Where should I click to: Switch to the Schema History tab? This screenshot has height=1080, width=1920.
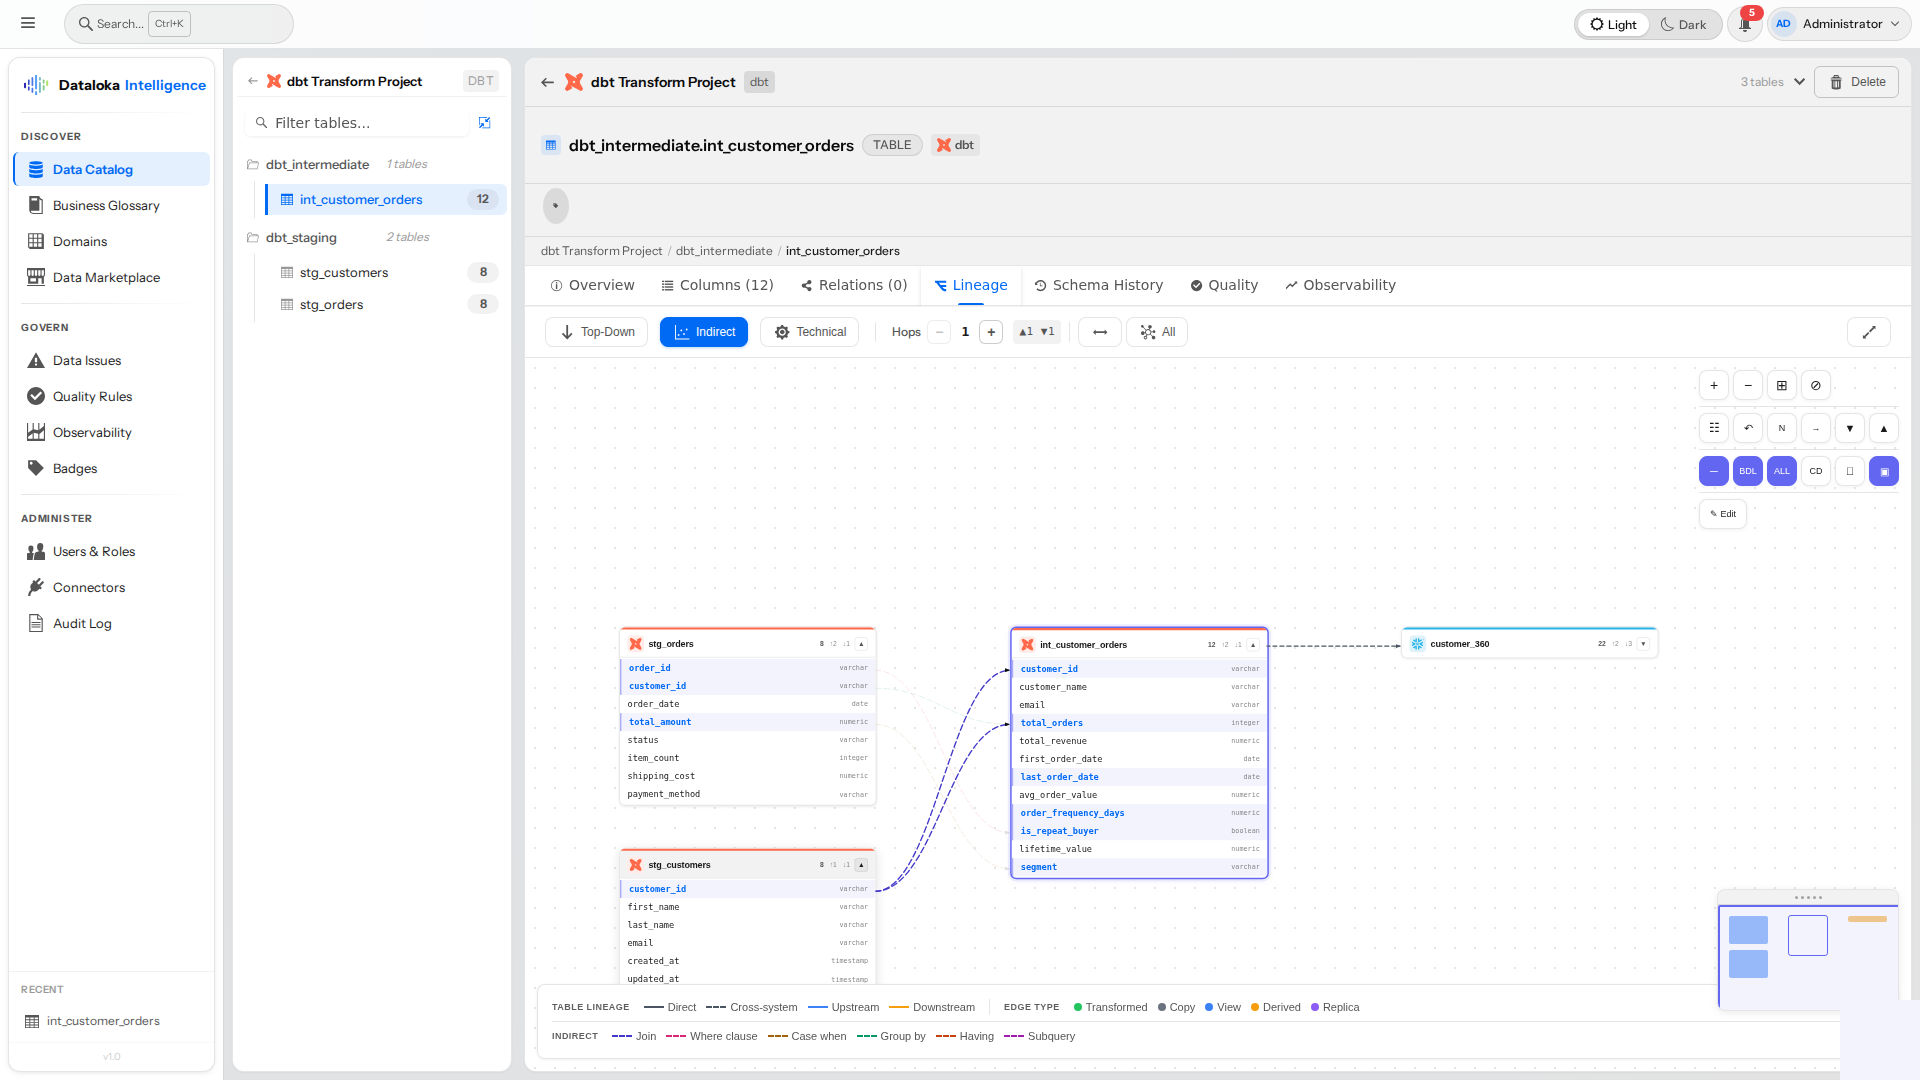[1107, 285]
